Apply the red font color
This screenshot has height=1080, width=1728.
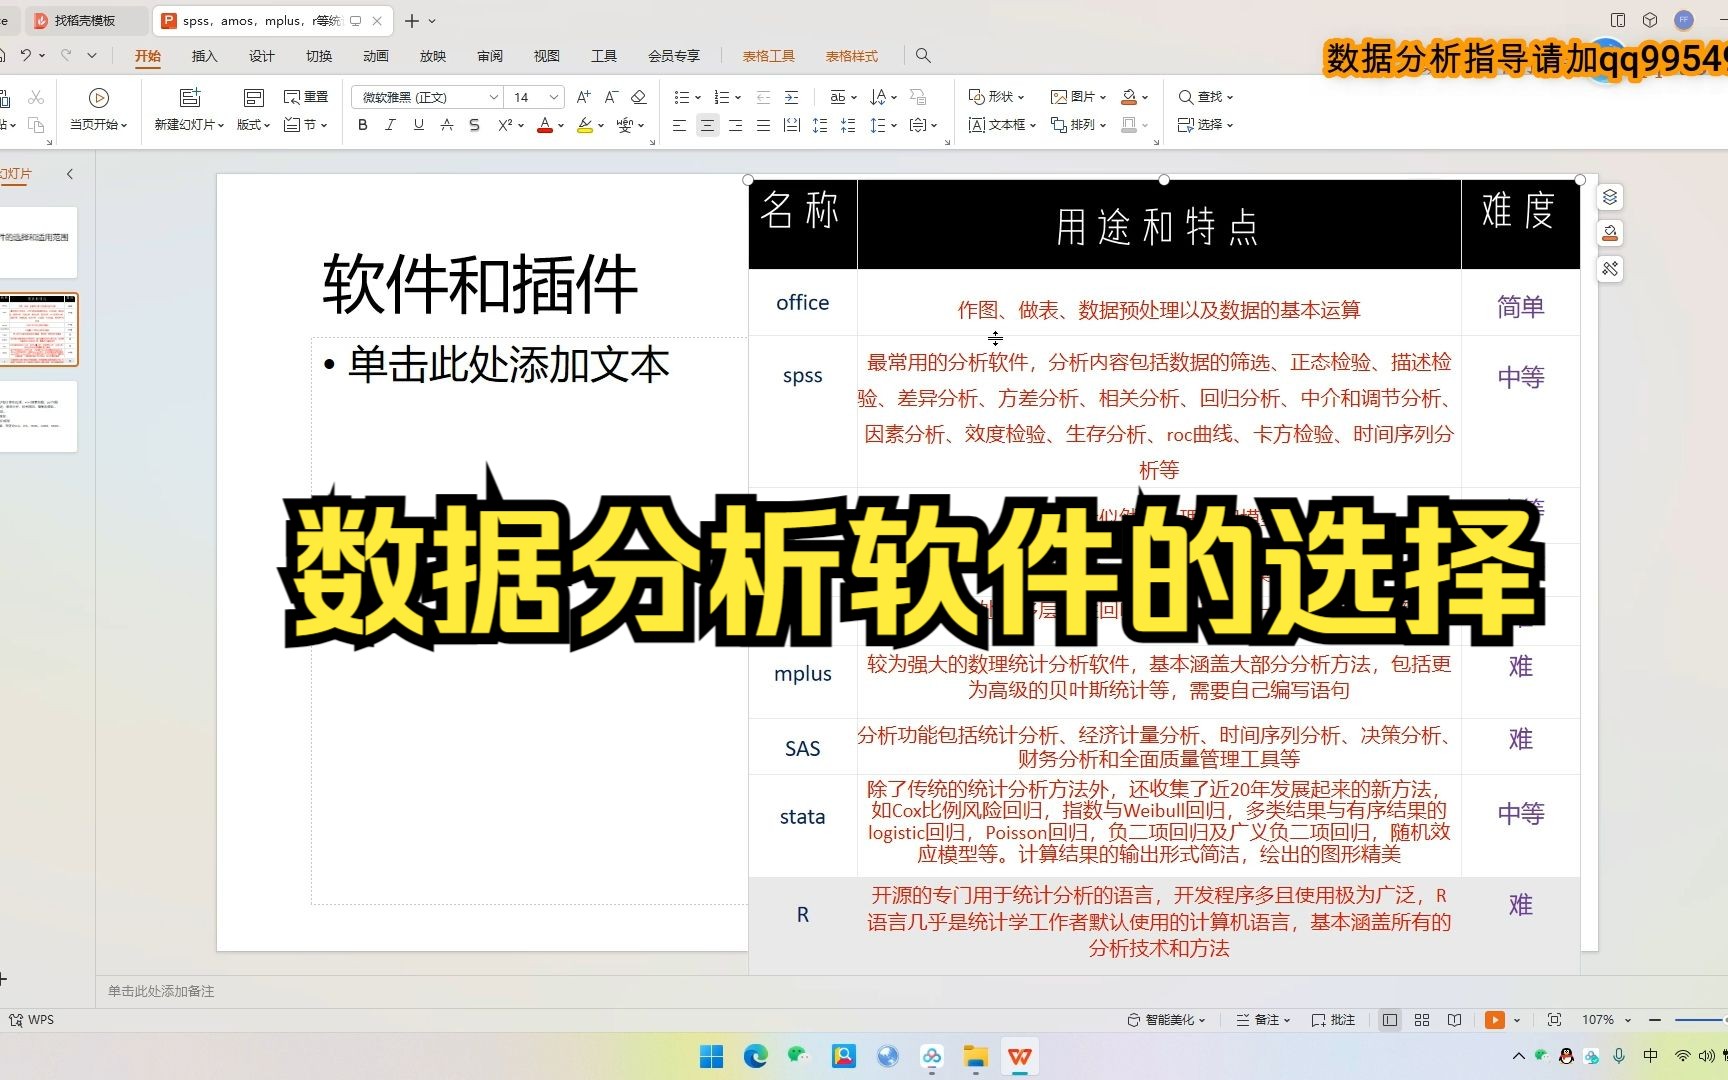[x=545, y=125]
